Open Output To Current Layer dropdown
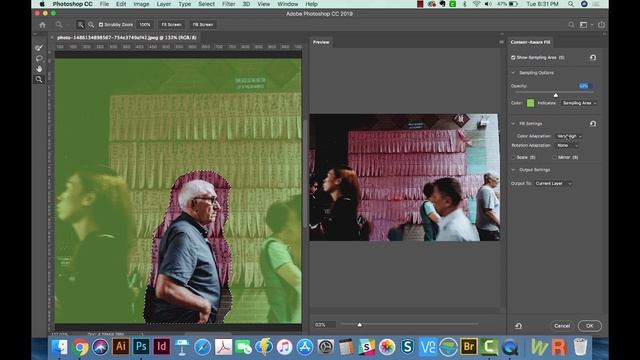Screen dimensions: 640x360 553,184
